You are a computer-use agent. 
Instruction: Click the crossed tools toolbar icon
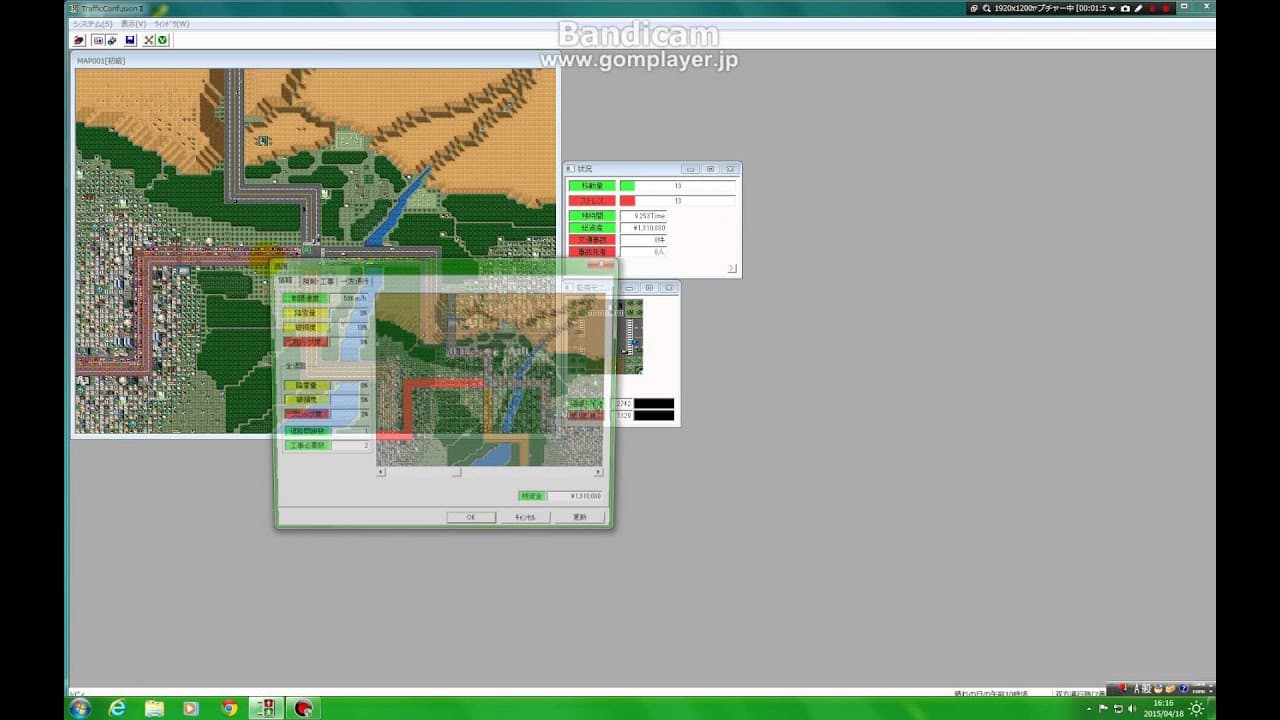(x=149, y=40)
